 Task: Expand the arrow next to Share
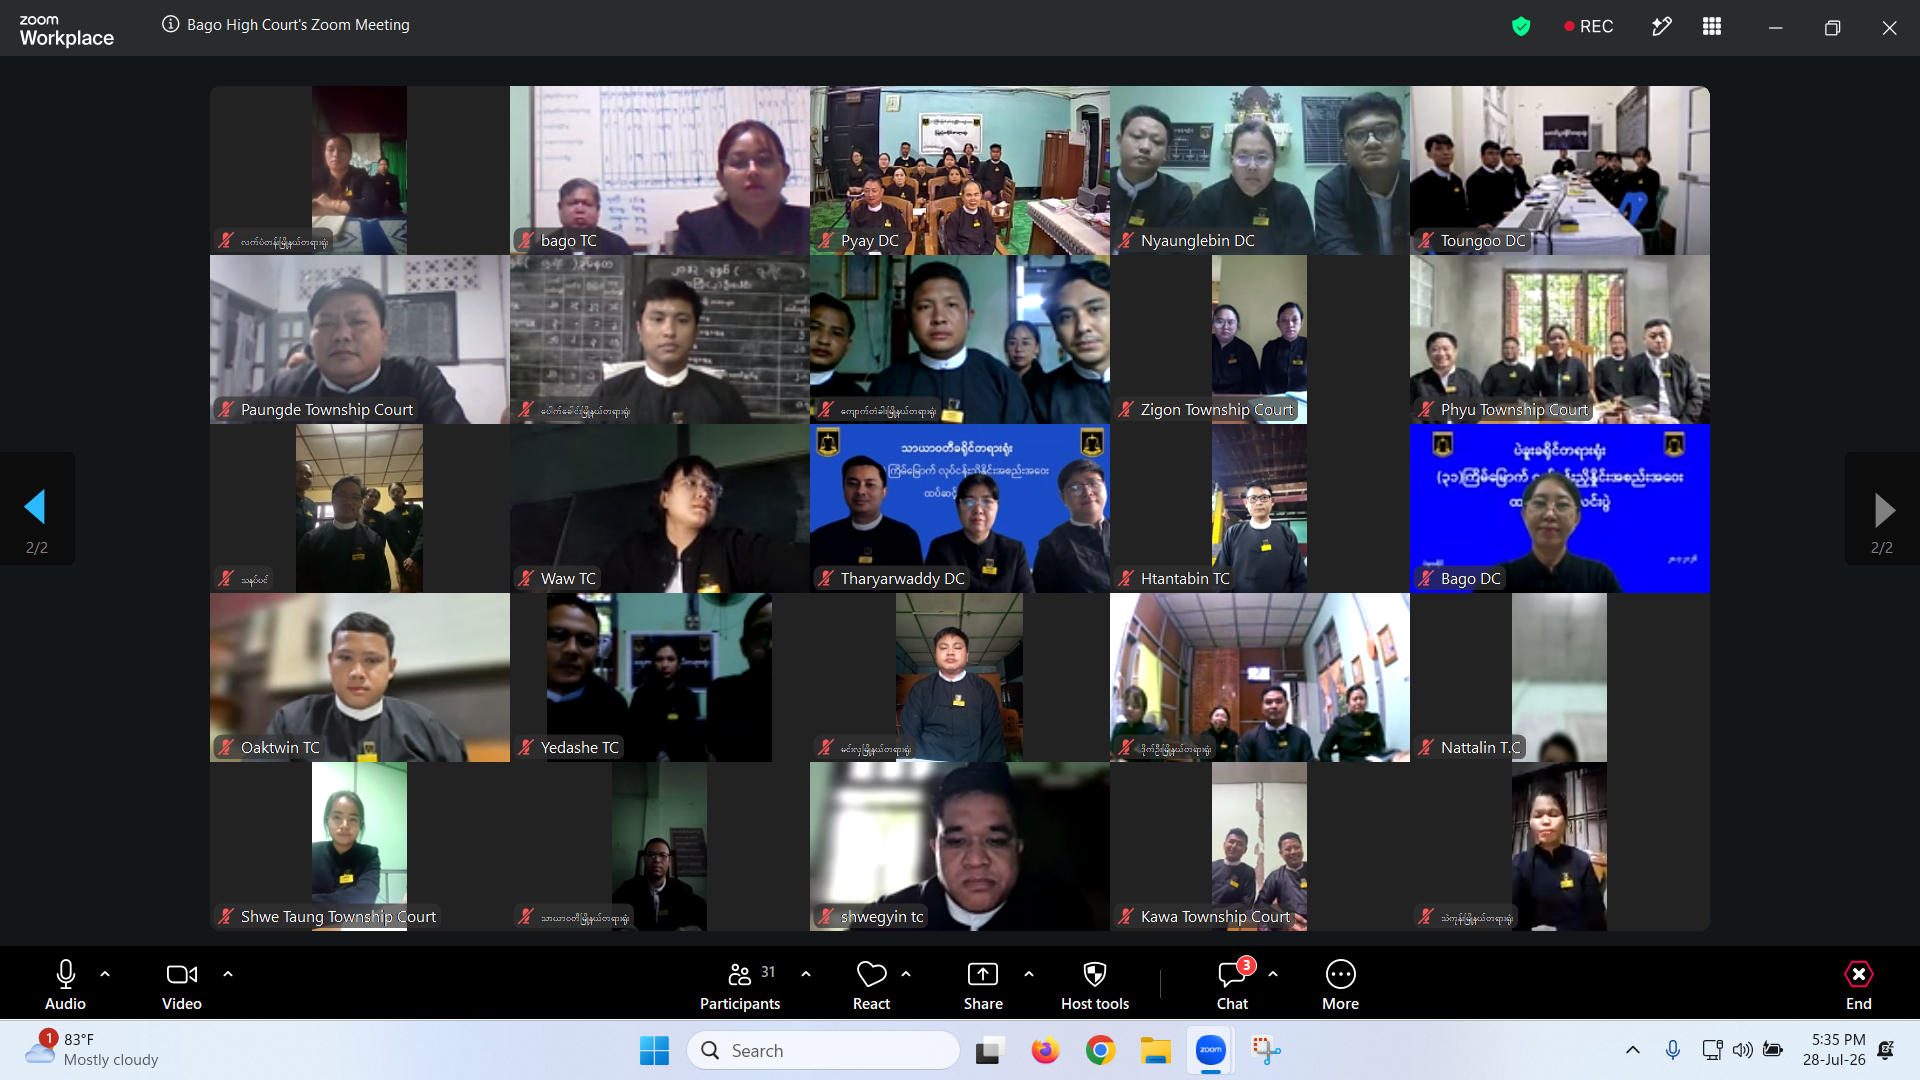pos(1029,973)
